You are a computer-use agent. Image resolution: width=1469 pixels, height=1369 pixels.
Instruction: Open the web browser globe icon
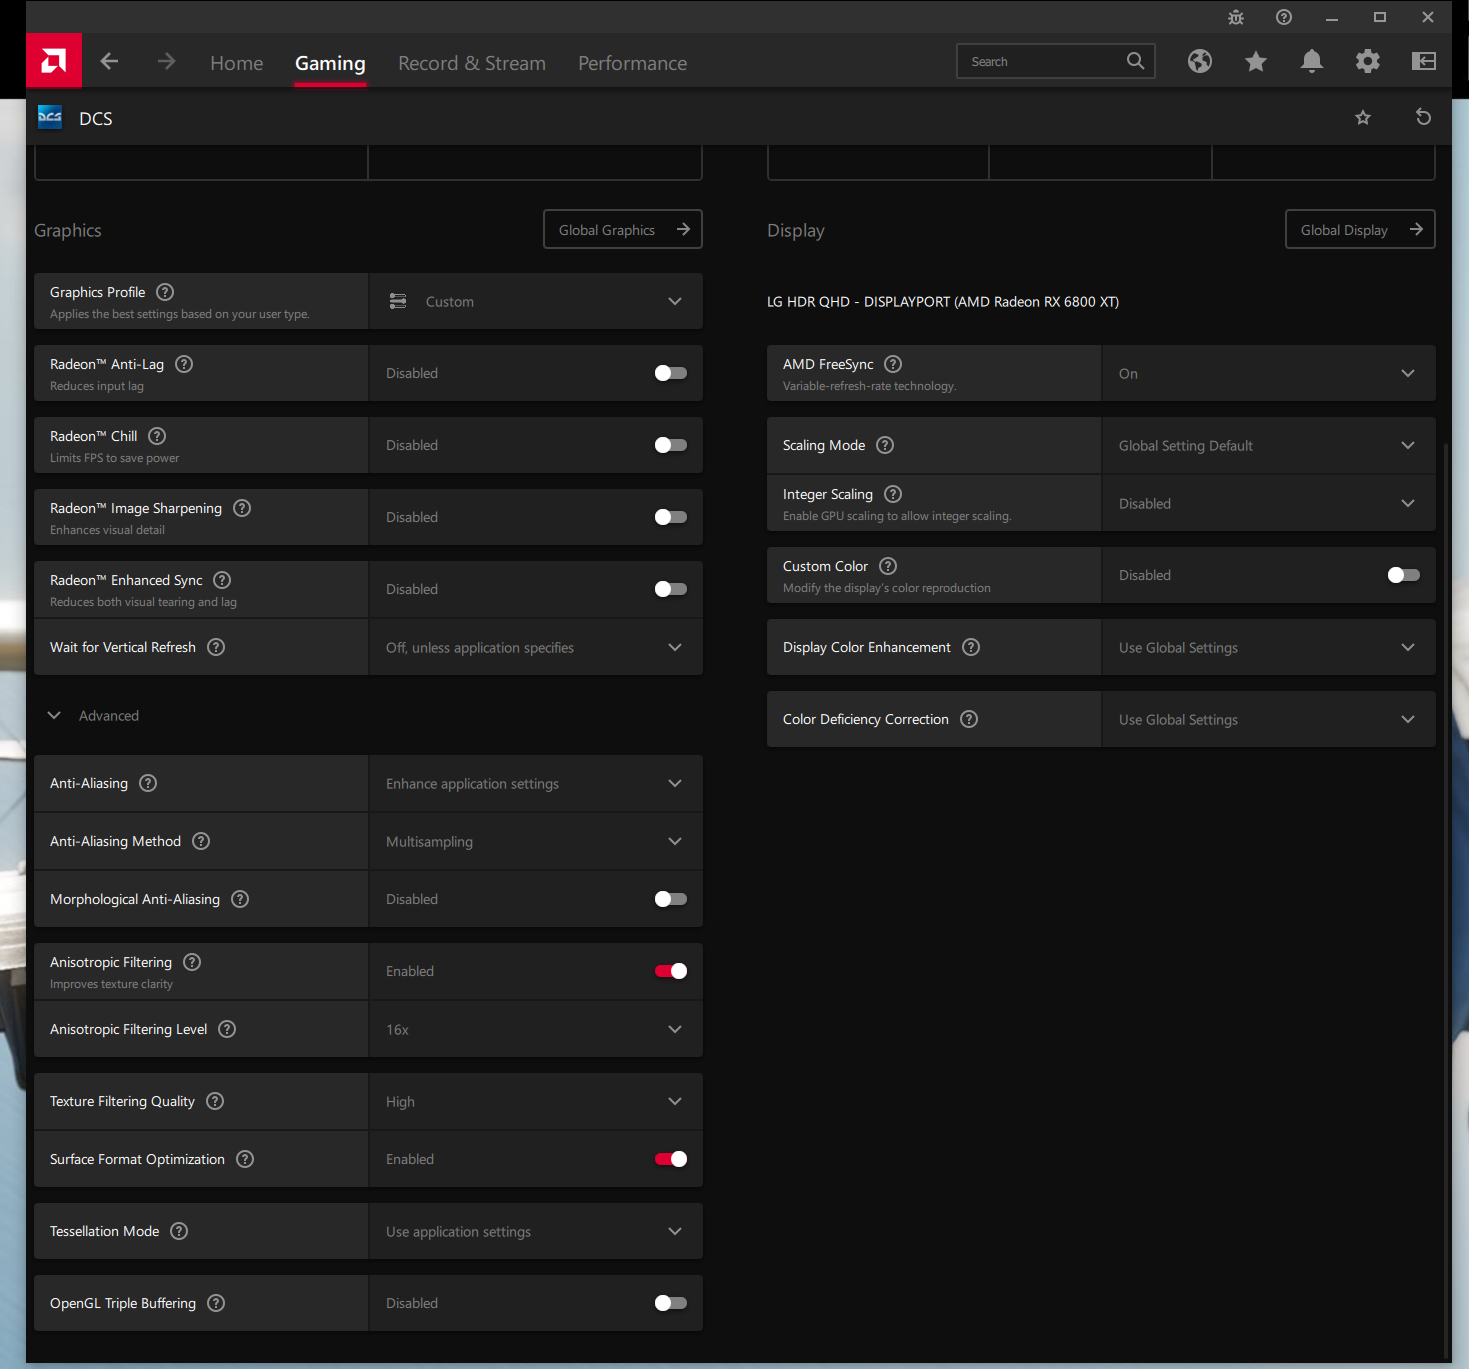1200,62
